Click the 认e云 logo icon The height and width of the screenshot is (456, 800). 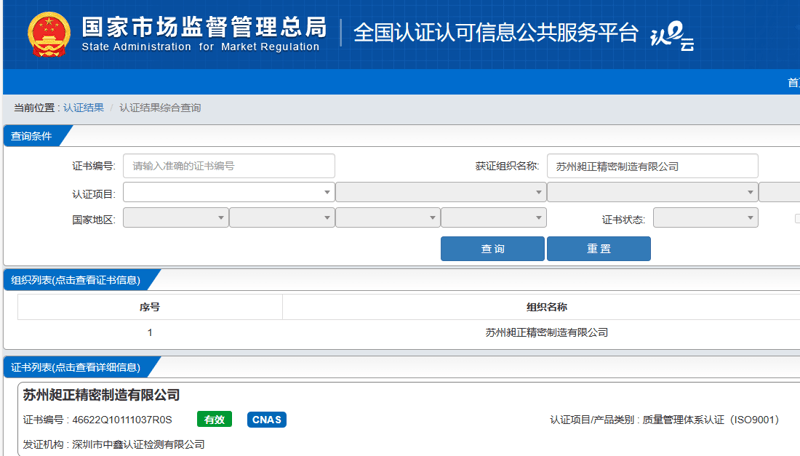[x=672, y=37]
